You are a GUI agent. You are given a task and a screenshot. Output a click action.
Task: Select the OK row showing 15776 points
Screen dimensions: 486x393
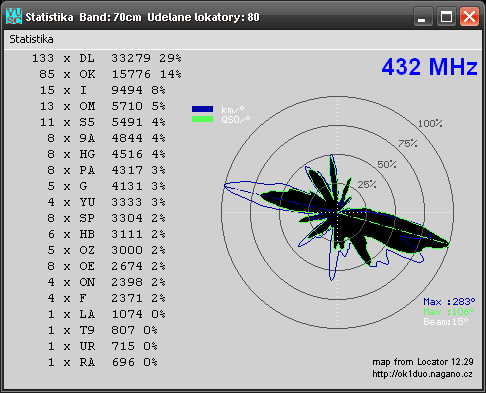coord(110,74)
